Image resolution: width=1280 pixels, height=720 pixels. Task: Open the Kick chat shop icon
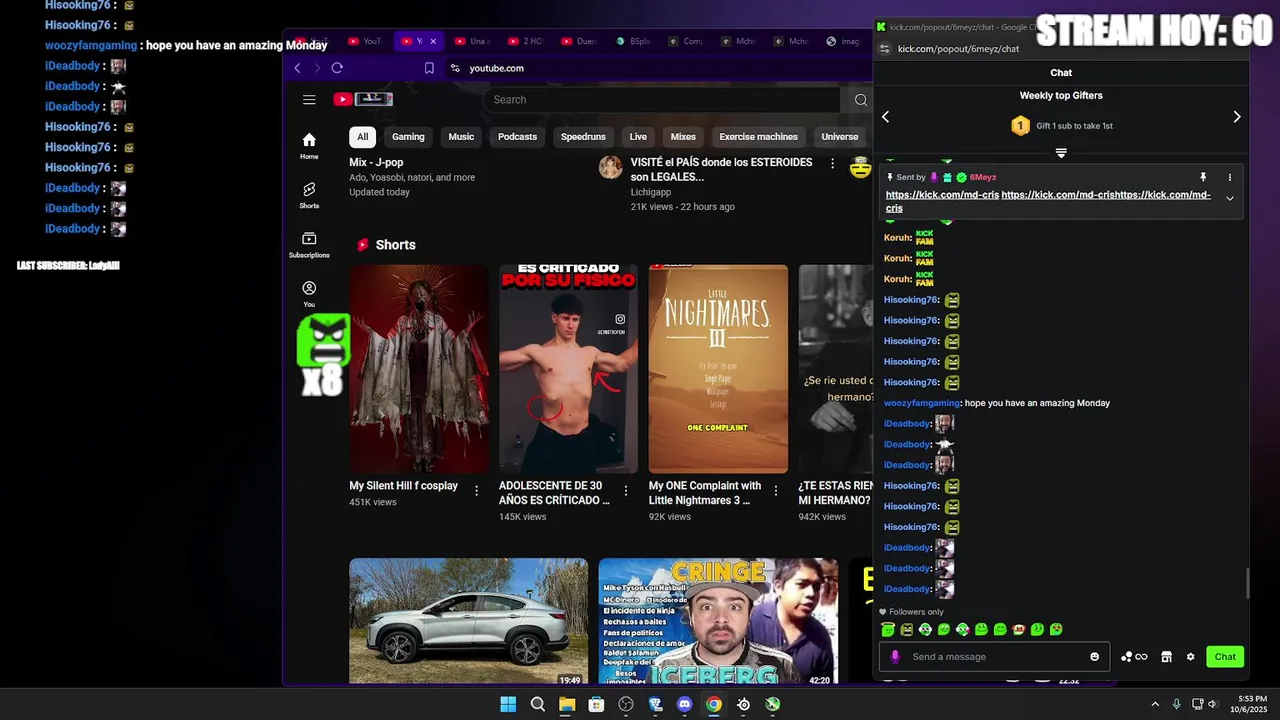tap(1166, 657)
